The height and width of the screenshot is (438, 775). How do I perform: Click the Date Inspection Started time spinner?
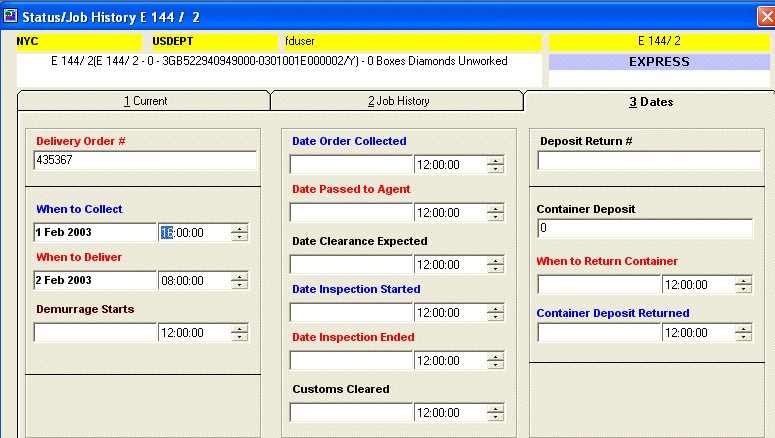(496, 312)
